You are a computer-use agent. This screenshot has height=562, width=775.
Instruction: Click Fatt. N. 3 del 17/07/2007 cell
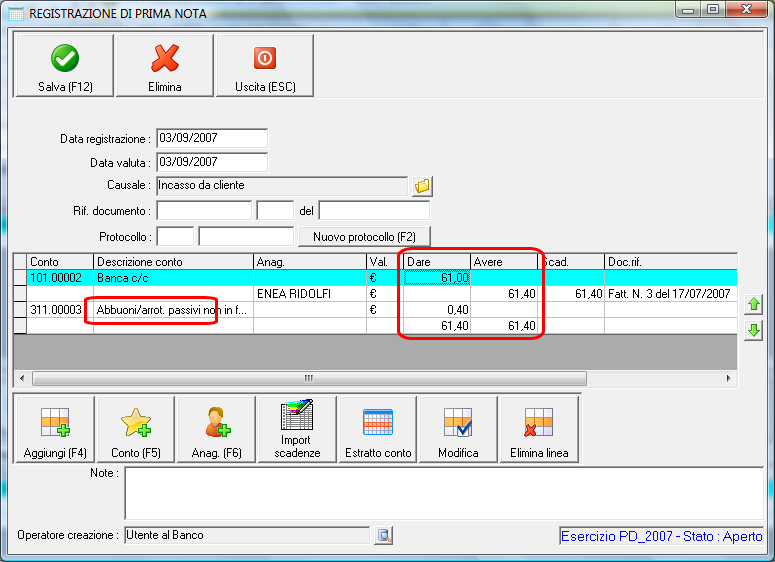[x=671, y=294]
